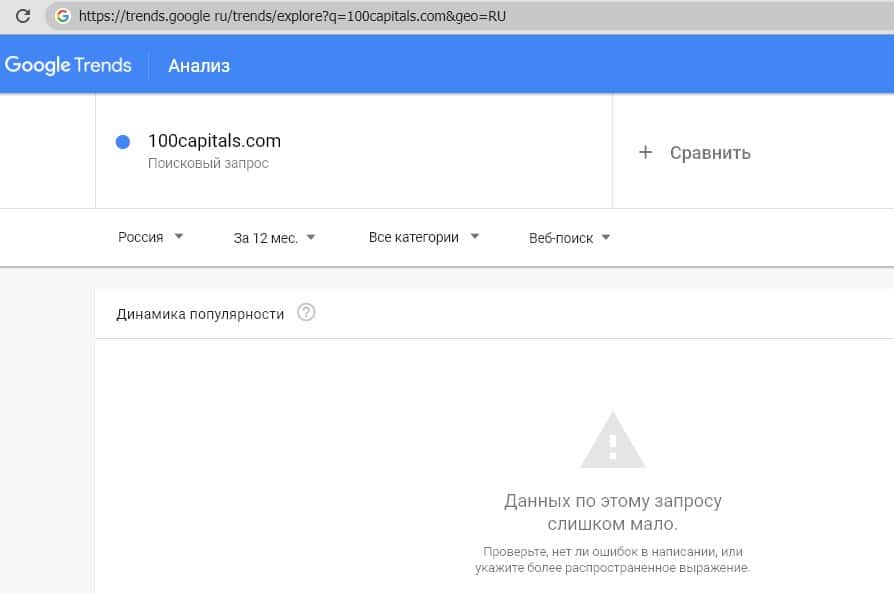Screen dimensions: 894x594
Task: Expand the Россия region dropdown
Action: [x=150, y=237]
